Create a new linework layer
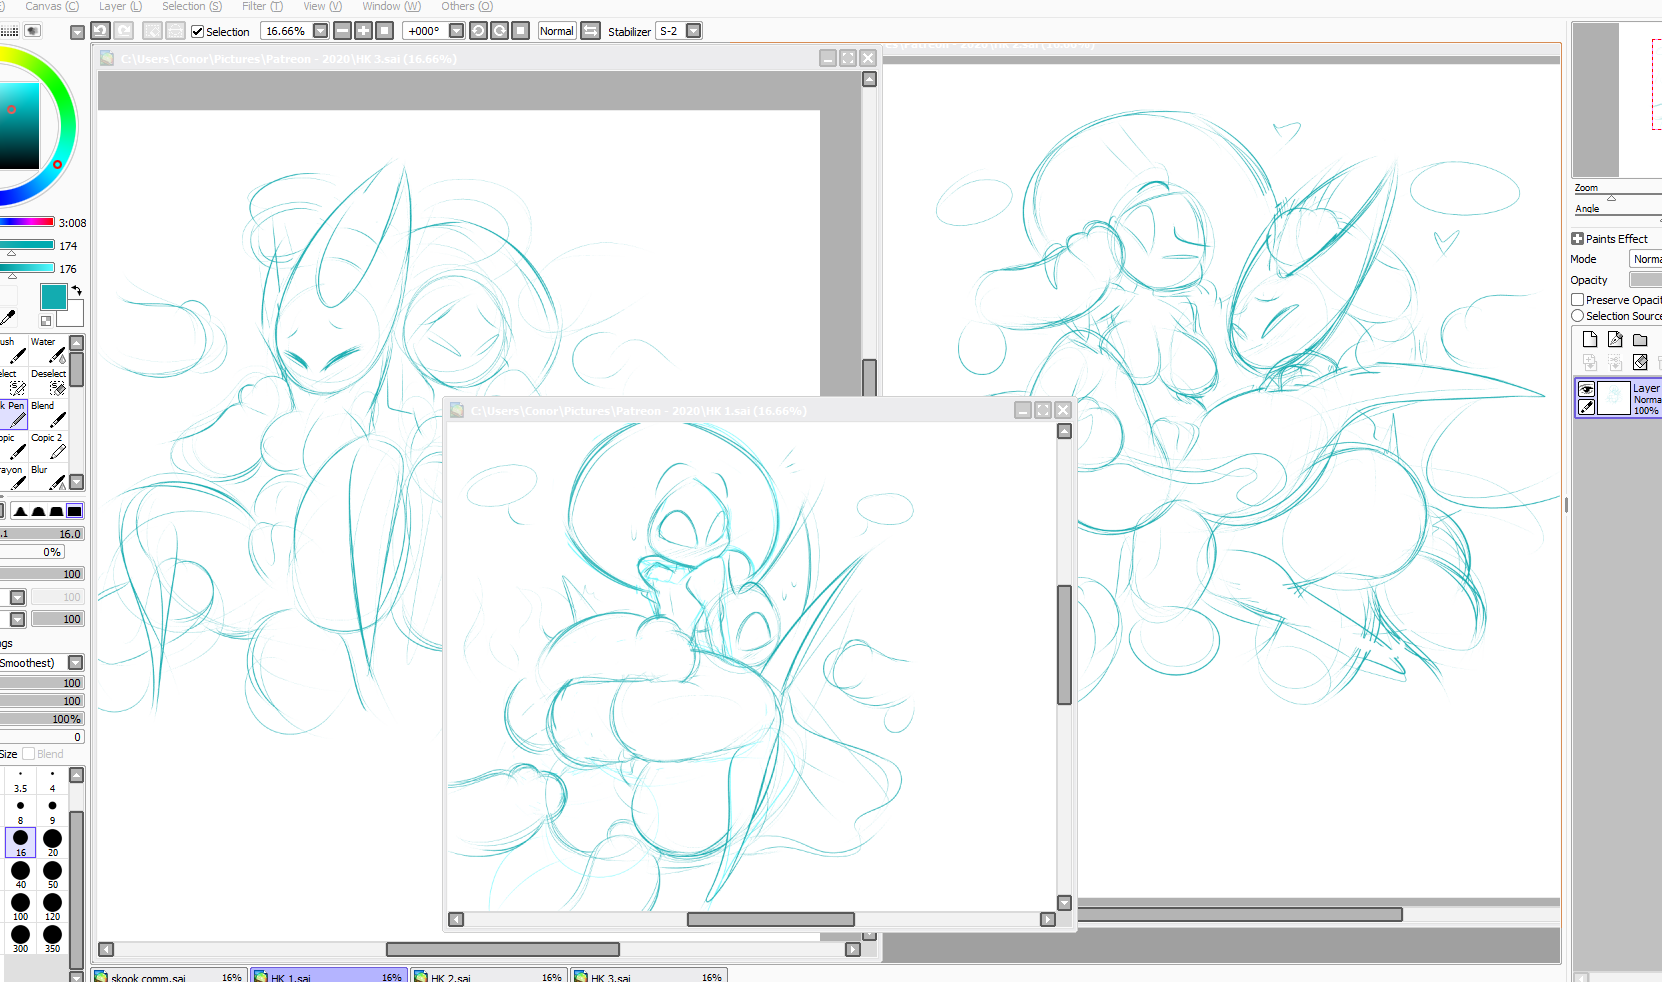The width and height of the screenshot is (1662, 982). coord(1615,340)
